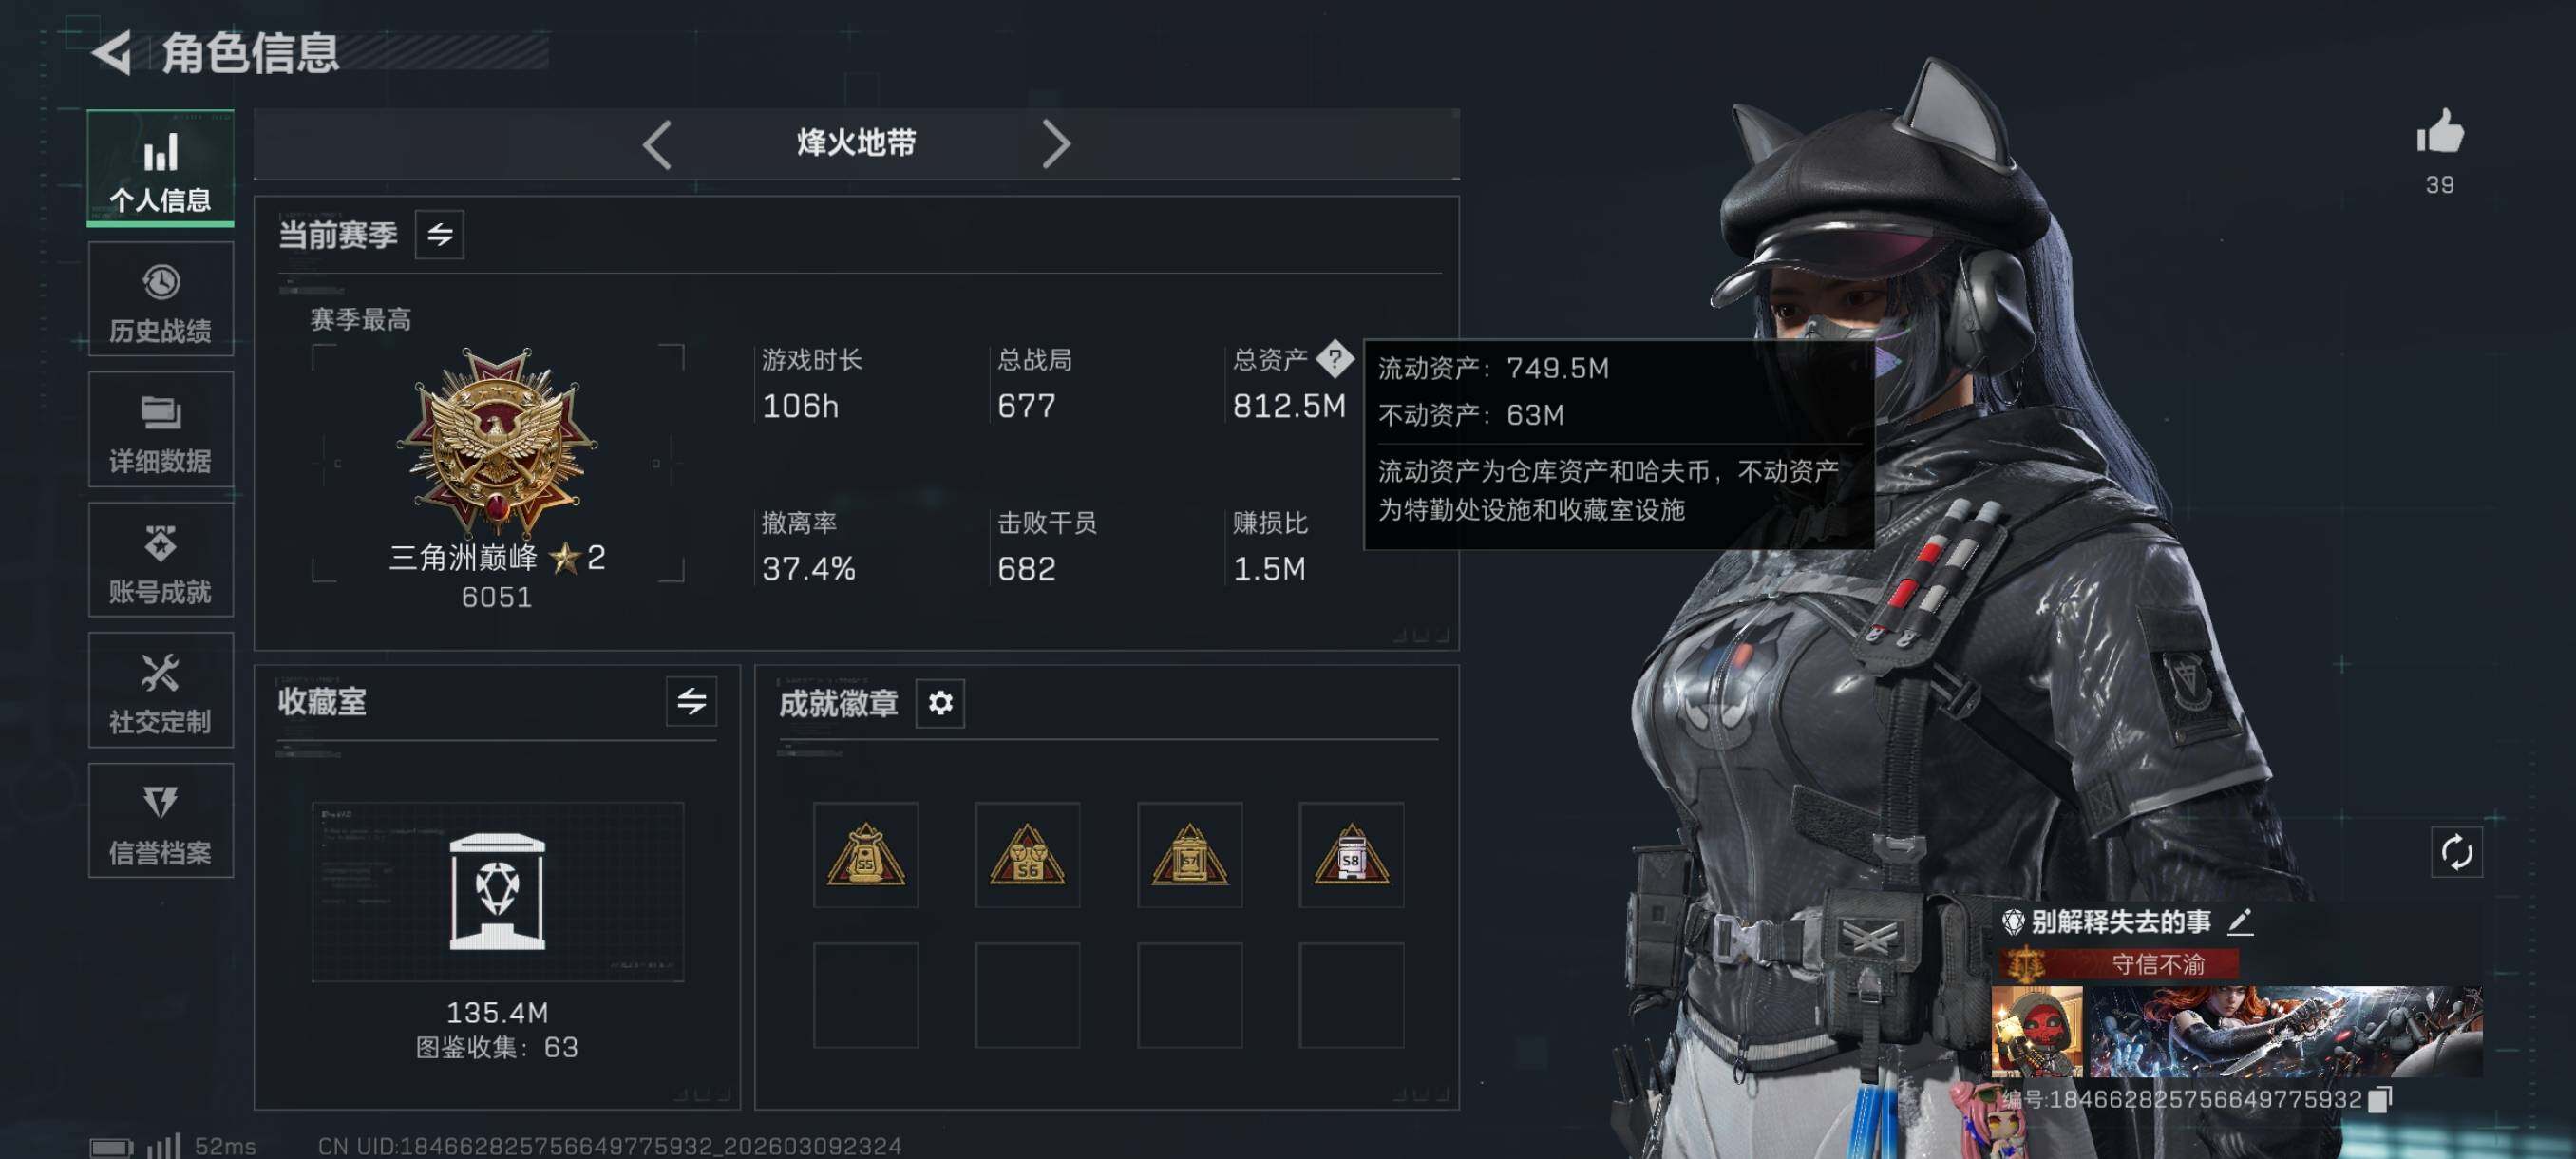
Task: Switch to next mode after 烽火地带
Action: pyautogui.click(x=1056, y=145)
